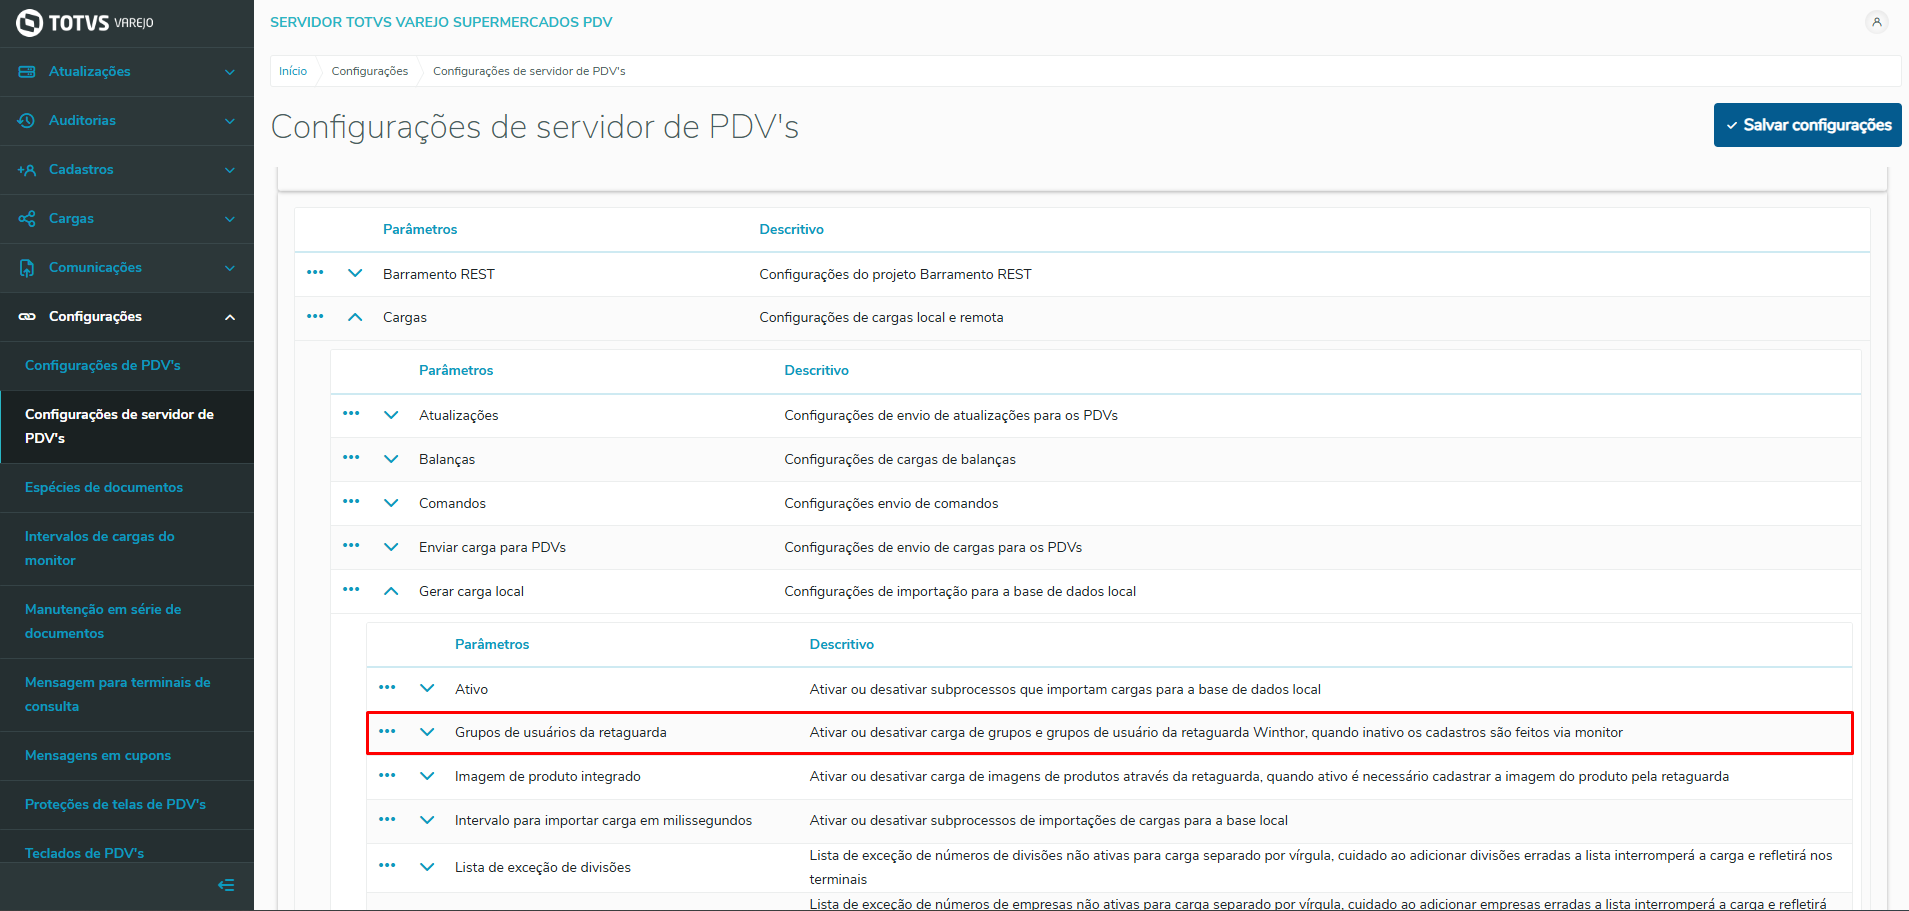Open options dots for Gerar carga local

[351, 590]
